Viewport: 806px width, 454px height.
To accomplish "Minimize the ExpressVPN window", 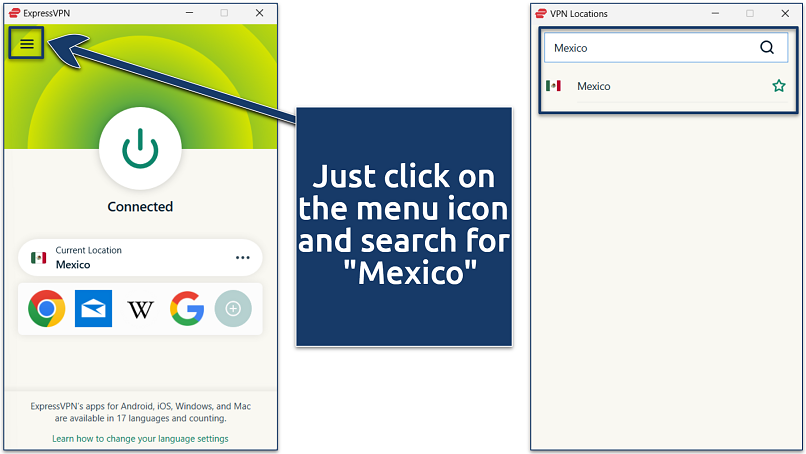I will point(190,13).
